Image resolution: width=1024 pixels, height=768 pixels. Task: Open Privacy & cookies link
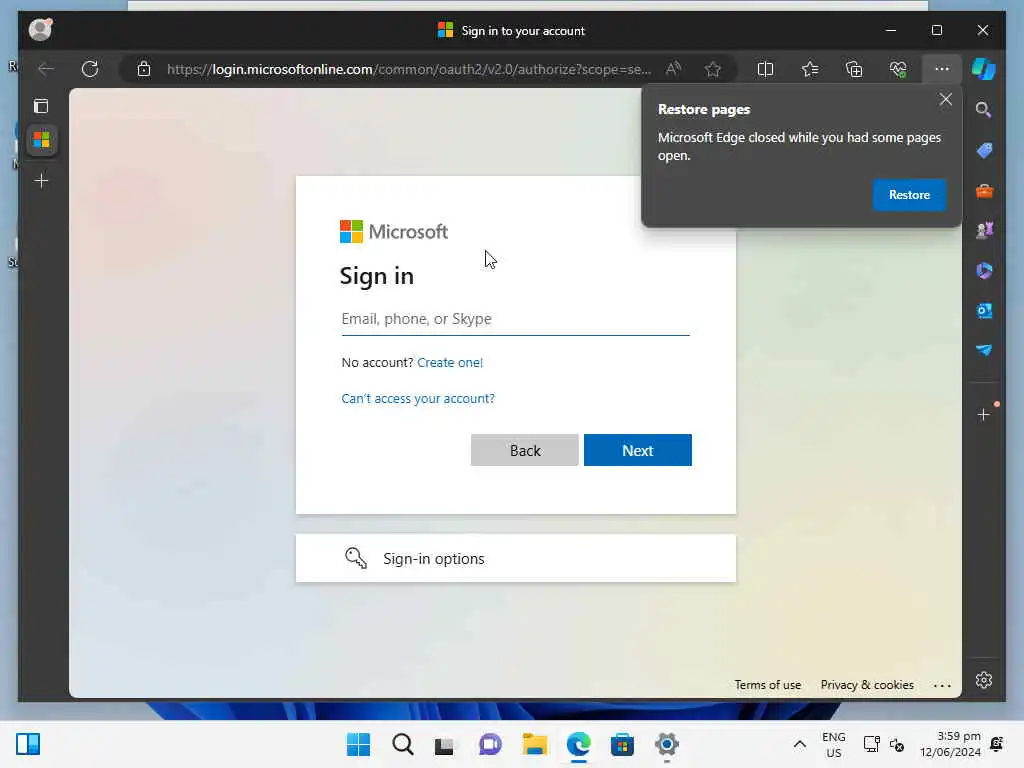tap(867, 684)
